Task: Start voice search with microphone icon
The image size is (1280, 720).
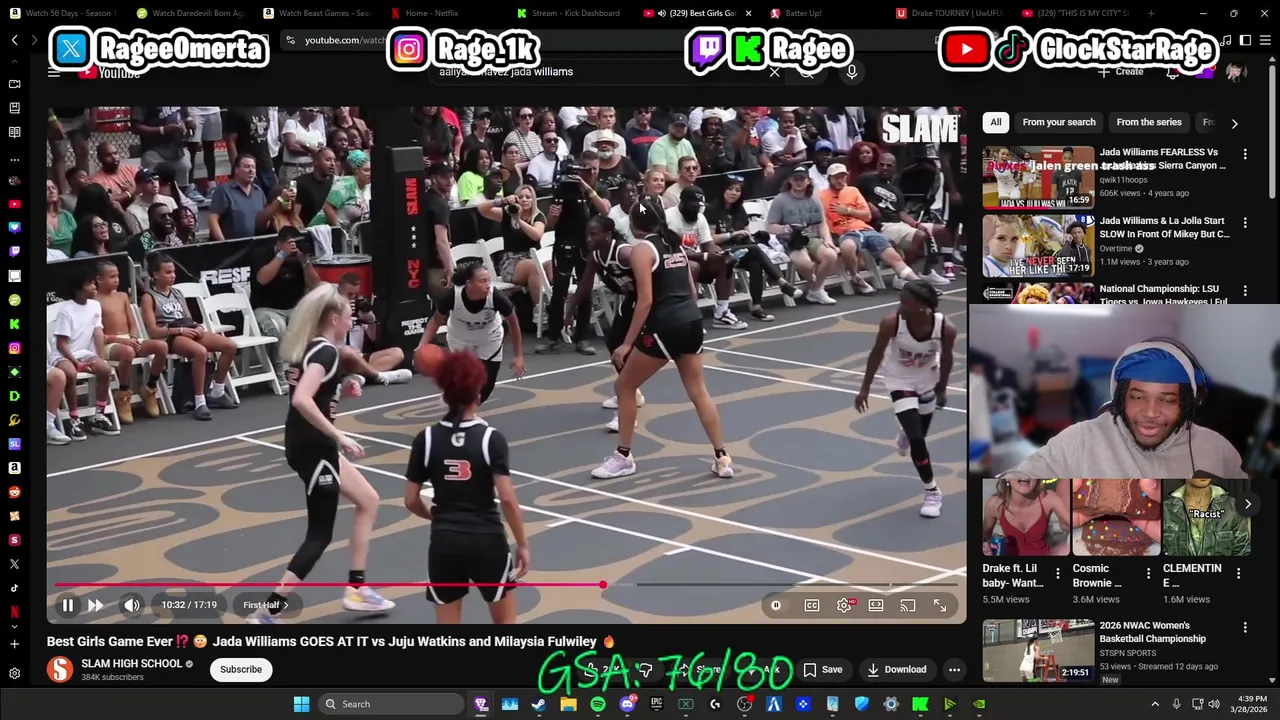Action: point(851,72)
